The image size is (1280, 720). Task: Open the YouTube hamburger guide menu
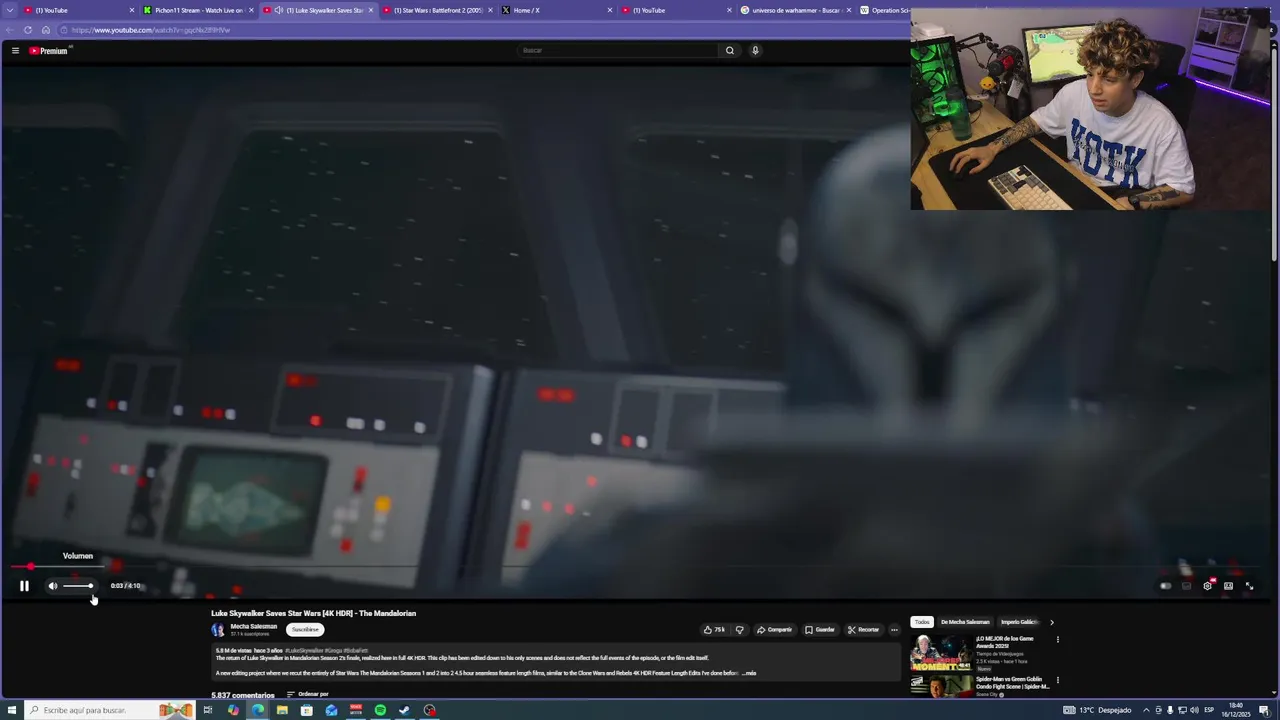point(15,50)
